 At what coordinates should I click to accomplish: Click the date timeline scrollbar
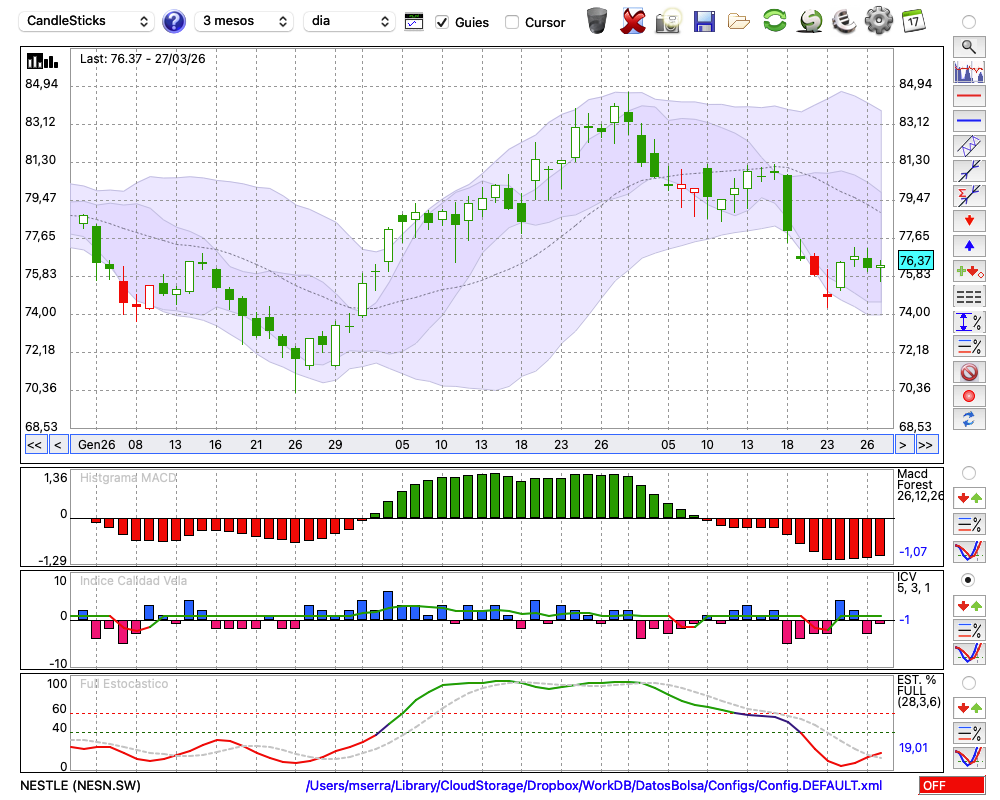point(480,445)
